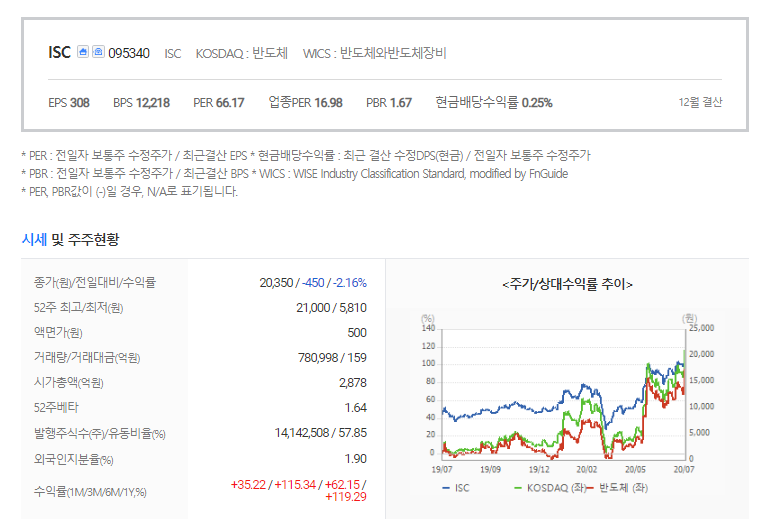Click the <주가/상대수익률 추이> chart title

click(x=567, y=284)
